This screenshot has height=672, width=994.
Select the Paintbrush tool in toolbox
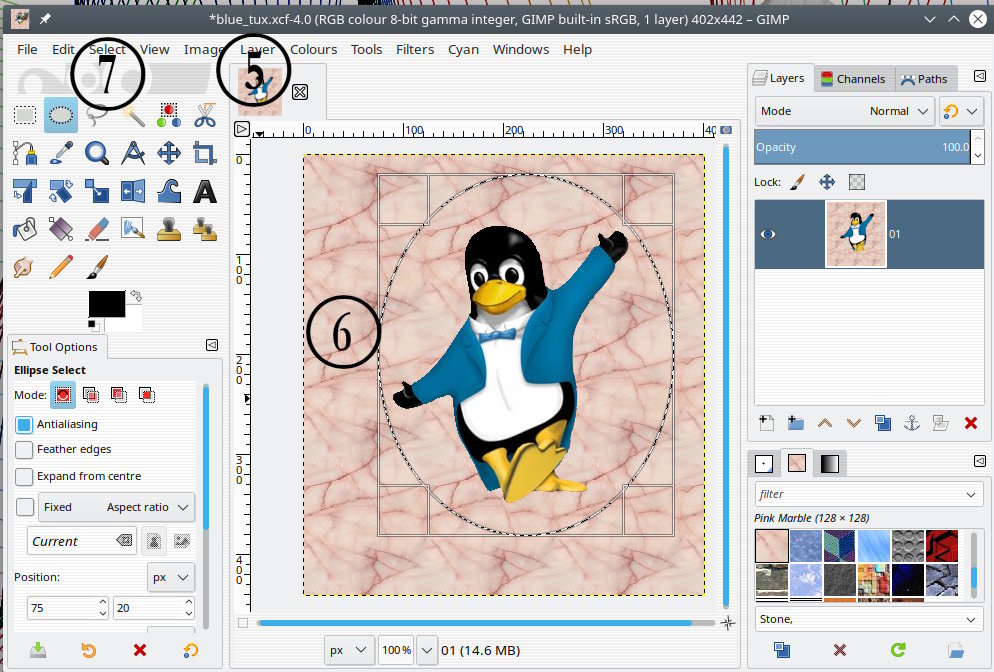(x=97, y=267)
